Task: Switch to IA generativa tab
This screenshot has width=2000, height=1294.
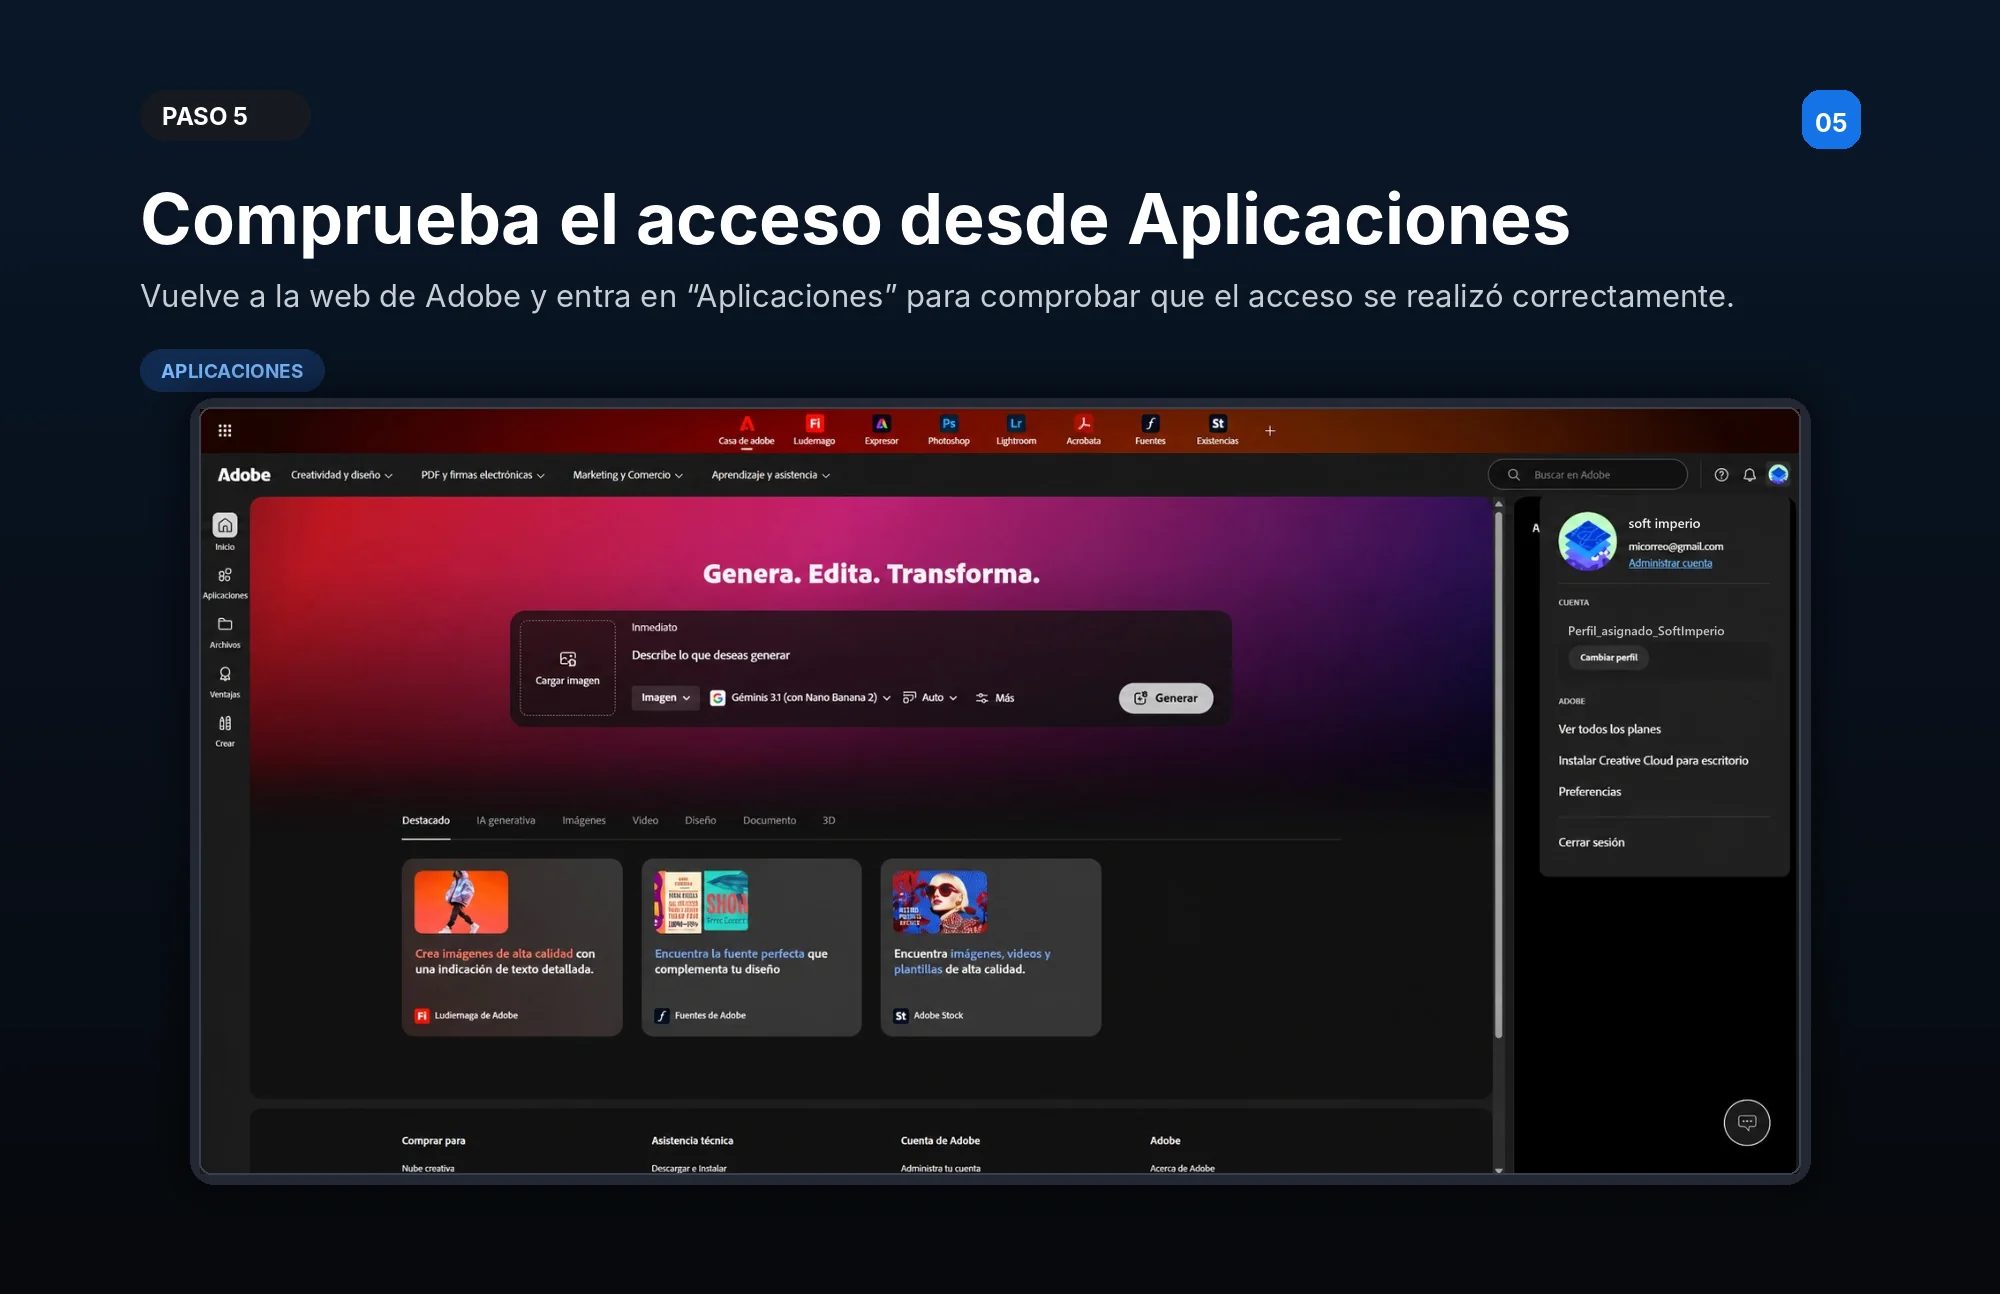Action: pyautogui.click(x=506, y=820)
